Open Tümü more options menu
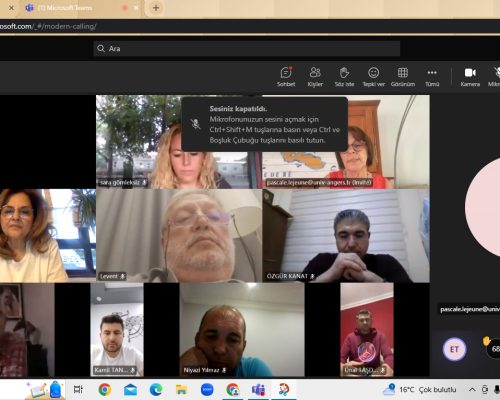Screen dimensions: 500x400 tap(432, 77)
